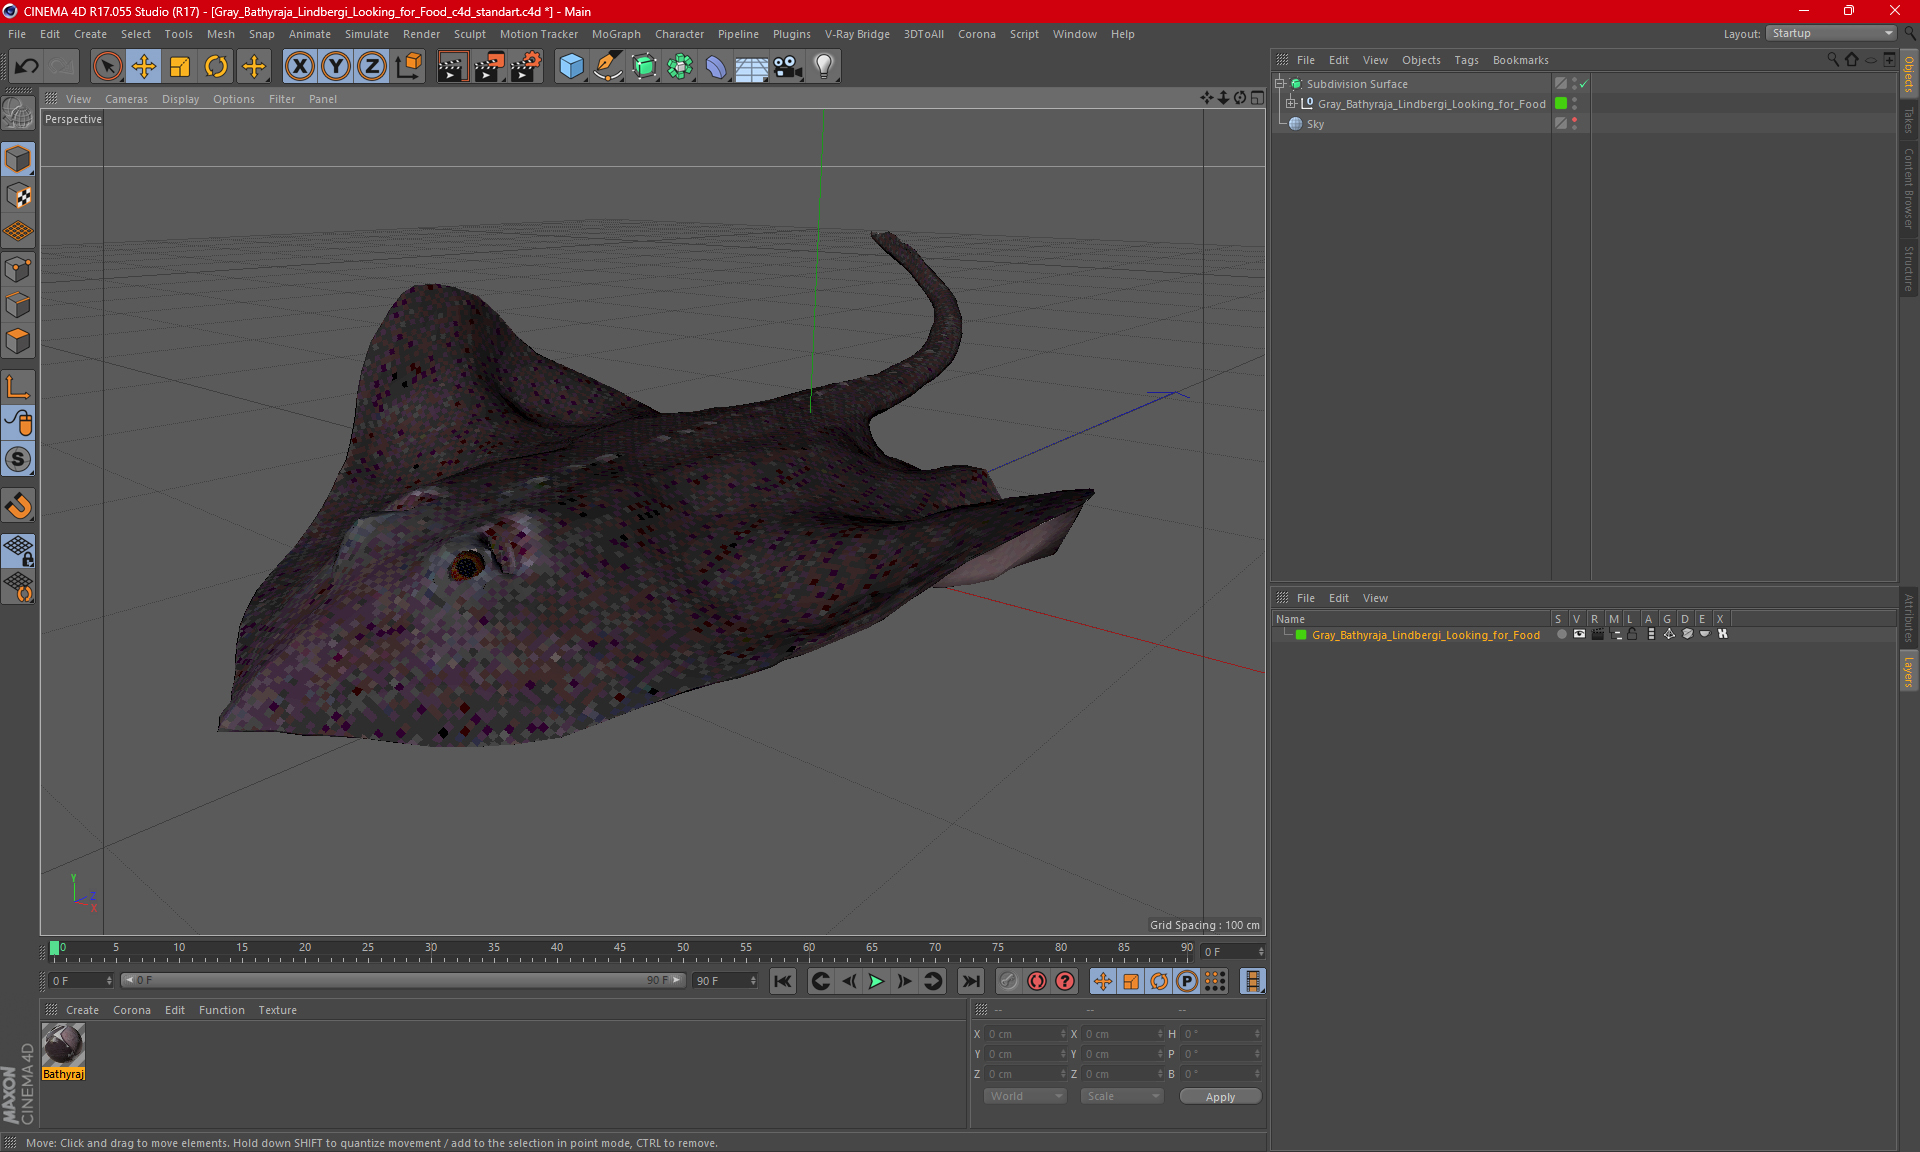
Task: Toggle Z-axis lock button
Action: pyautogui.click(x=371, y=67)
